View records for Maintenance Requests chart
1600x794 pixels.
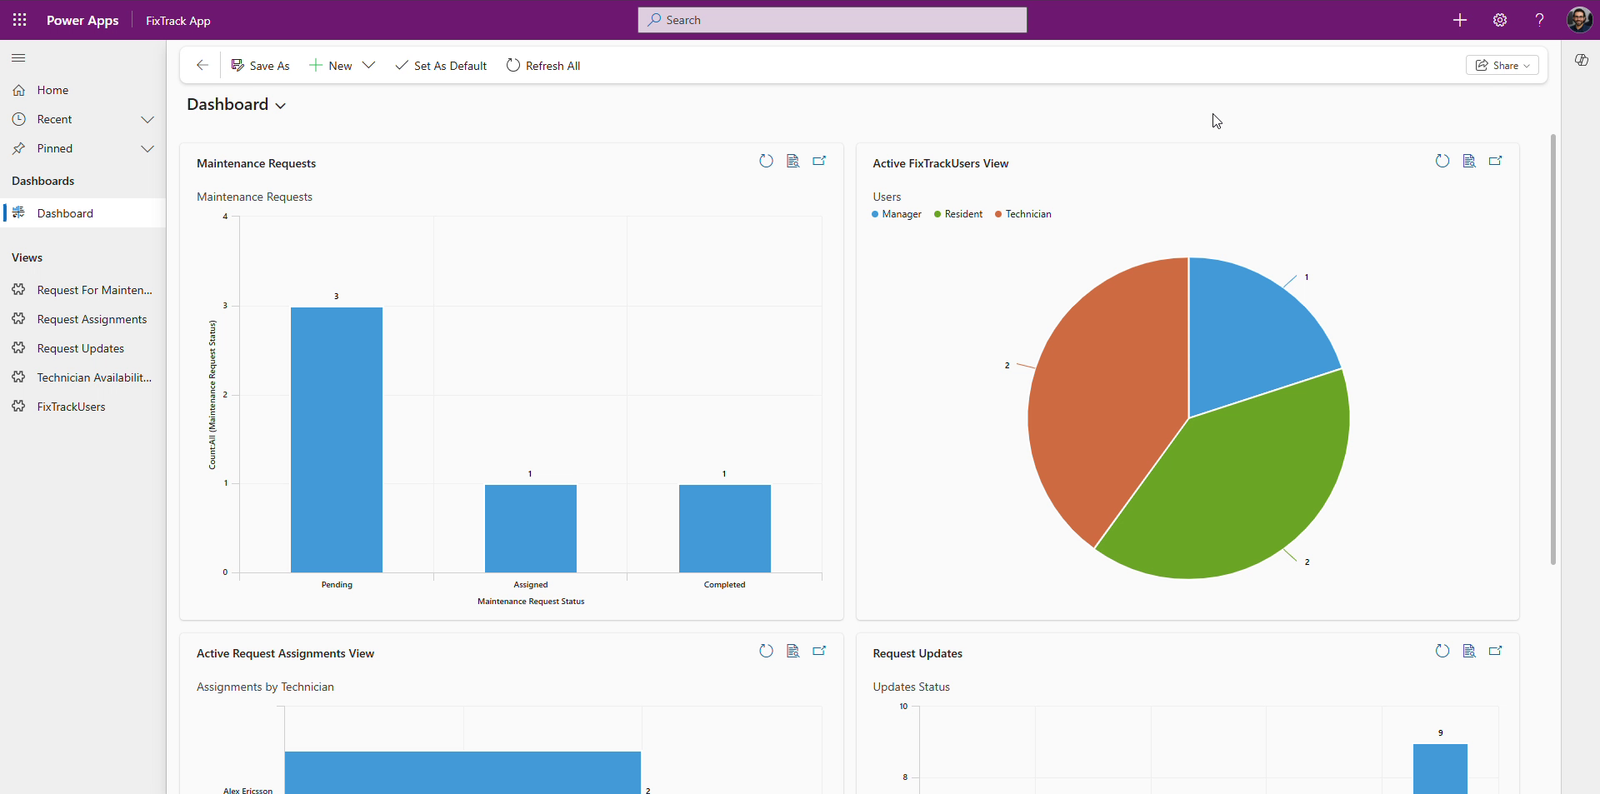(x=793, y=161)
